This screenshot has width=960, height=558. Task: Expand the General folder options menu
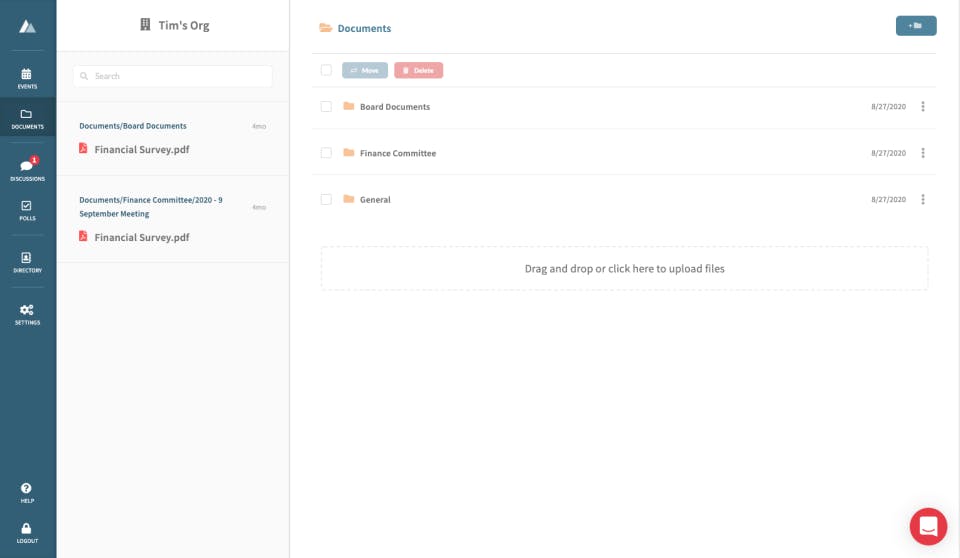click(922, 199)
